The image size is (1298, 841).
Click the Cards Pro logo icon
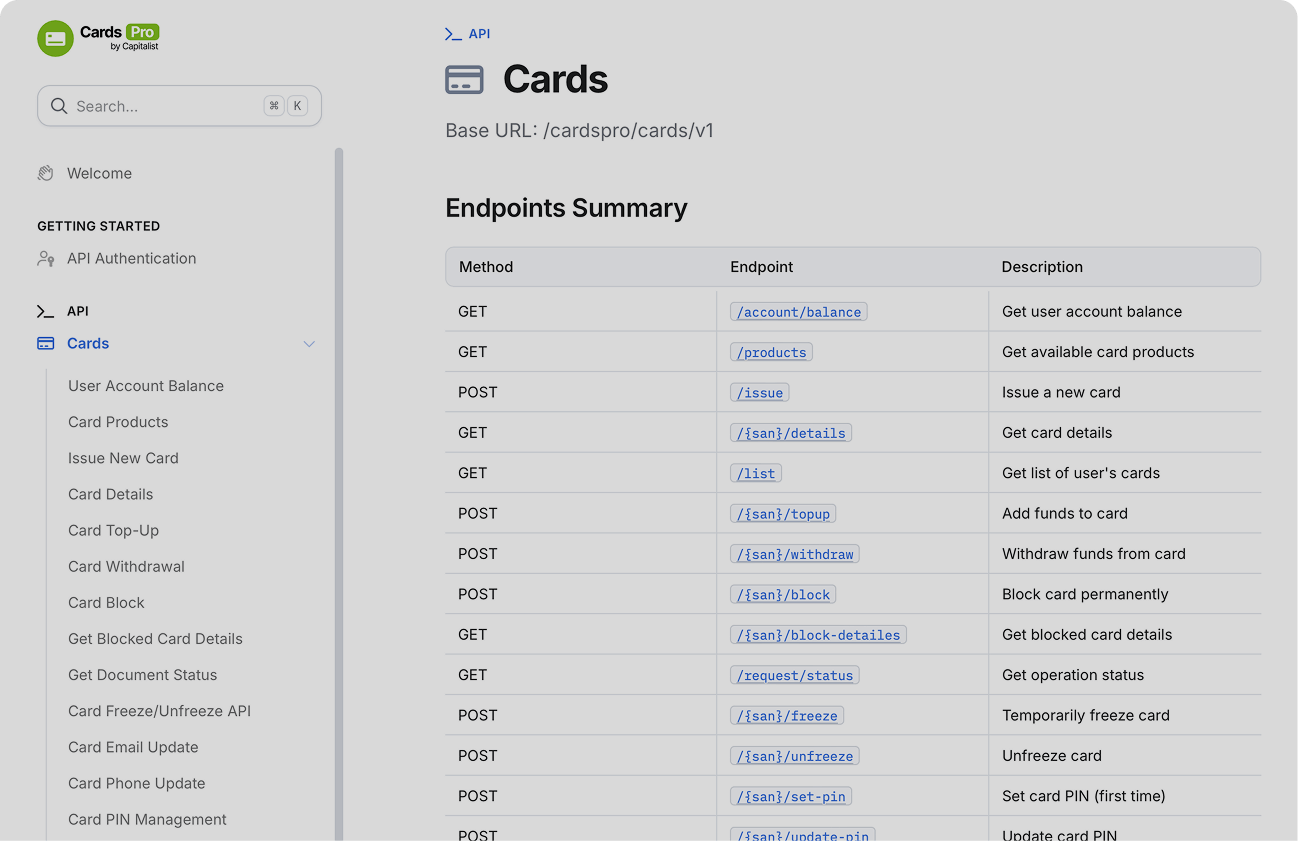coord(55,38)
